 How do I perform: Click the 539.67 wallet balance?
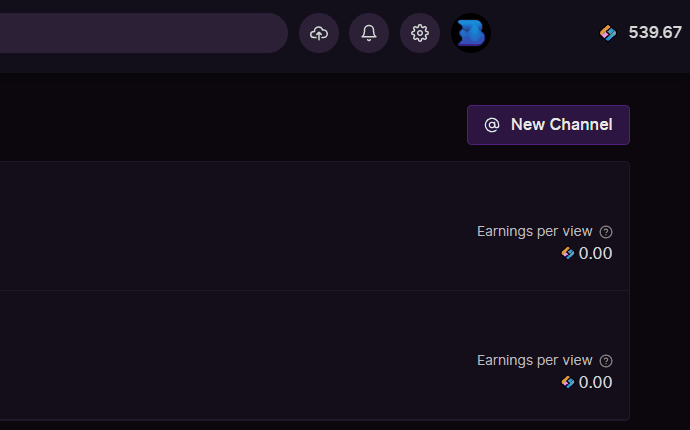pyautogui.click(x=655, y=33)
